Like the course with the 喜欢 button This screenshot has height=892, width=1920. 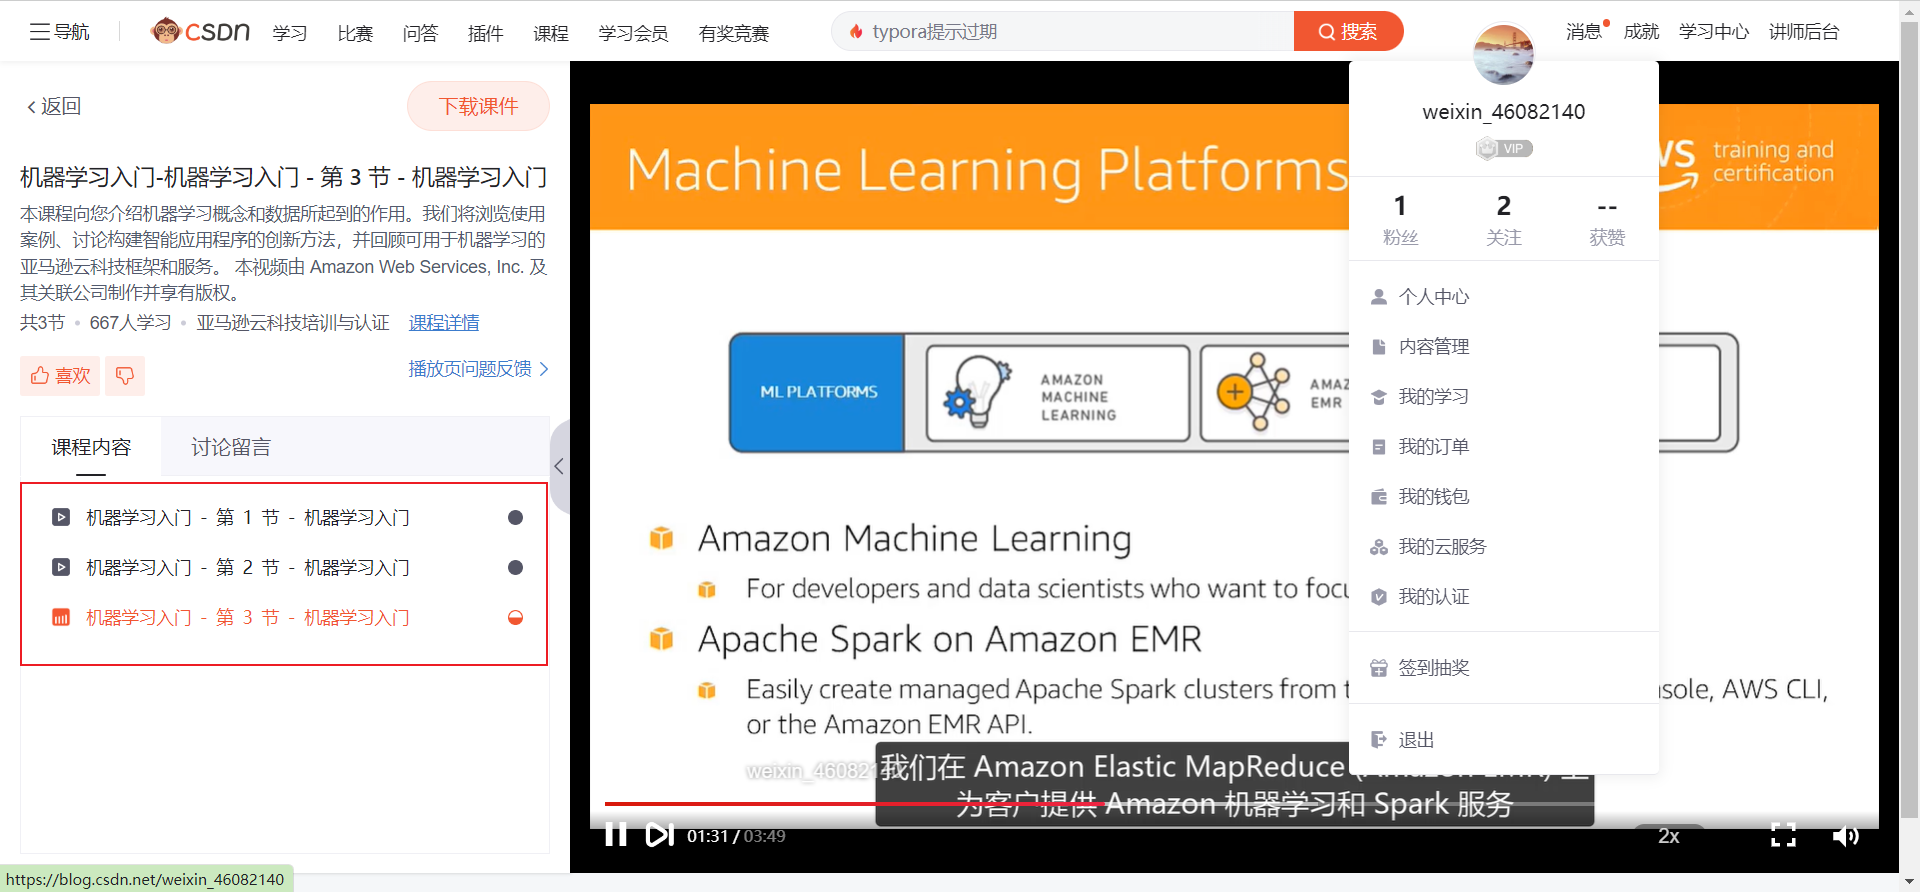pyautogui.click(x=60, y=375)
